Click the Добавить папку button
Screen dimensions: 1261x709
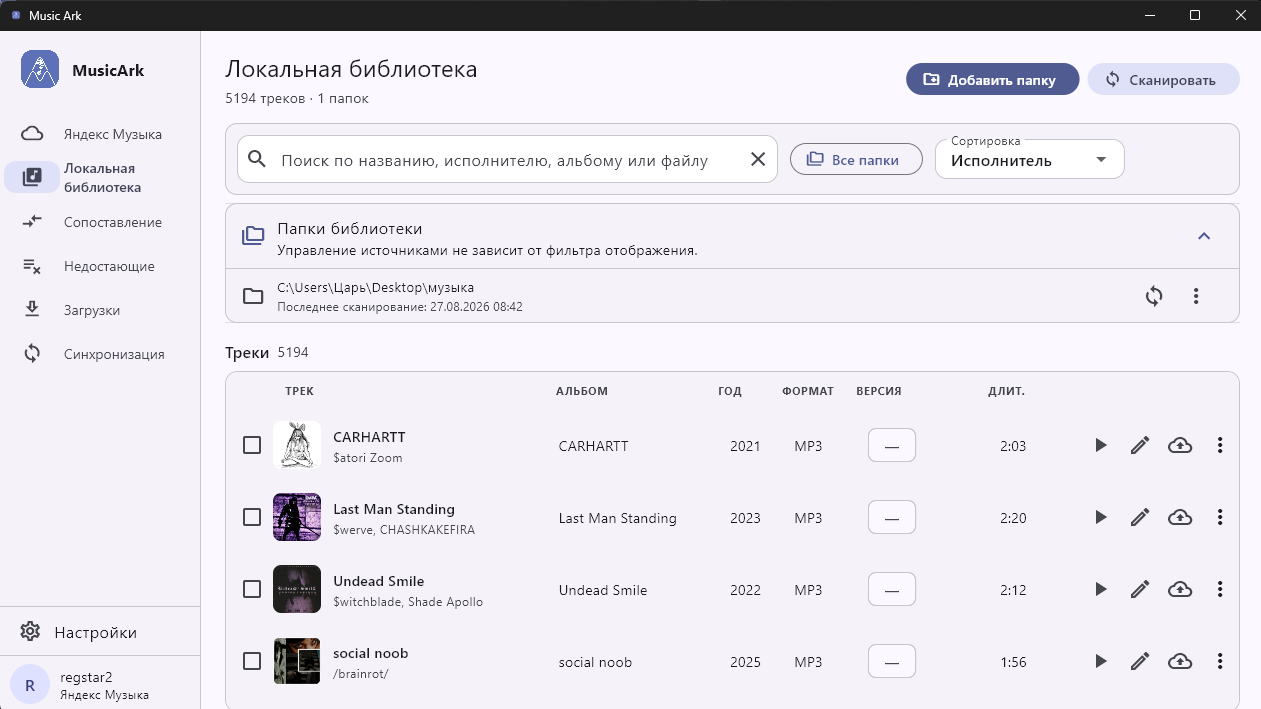coord(993,80)
